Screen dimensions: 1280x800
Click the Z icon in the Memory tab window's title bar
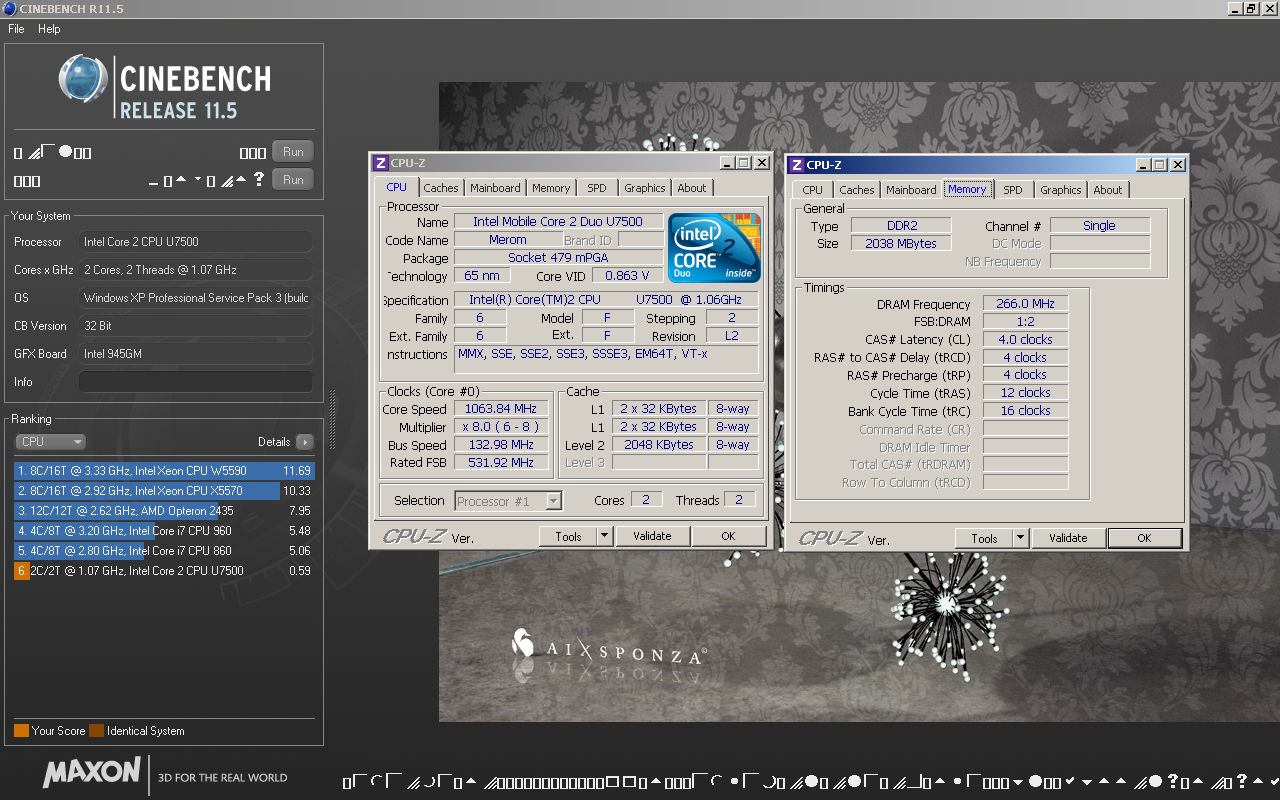pyautogui.click(x=797, y=165)
